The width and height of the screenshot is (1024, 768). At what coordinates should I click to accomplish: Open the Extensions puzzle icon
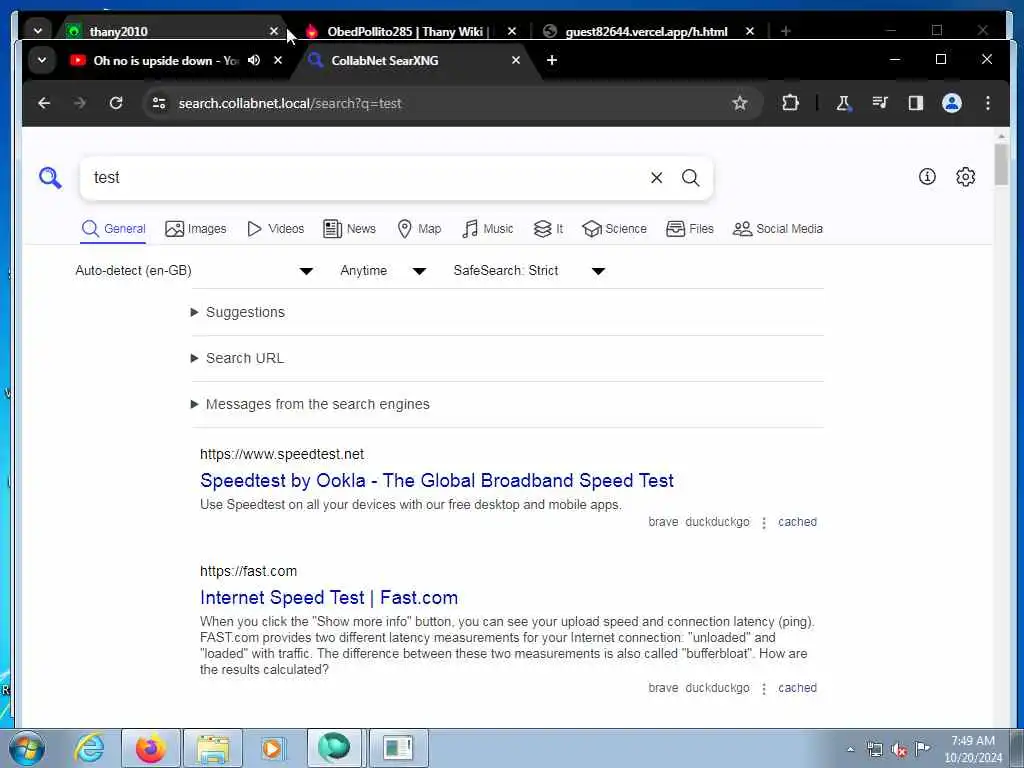tap(790, 103)
